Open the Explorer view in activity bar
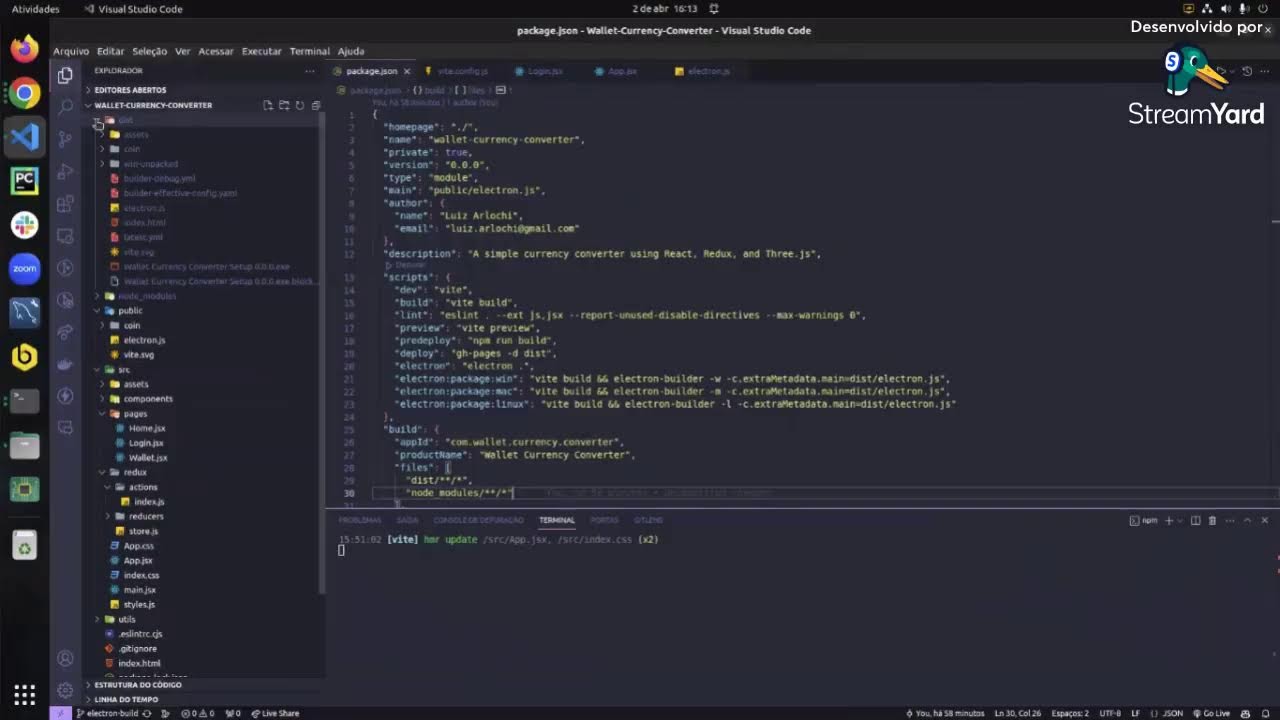The image size is (1280, 720). (65, 75)
